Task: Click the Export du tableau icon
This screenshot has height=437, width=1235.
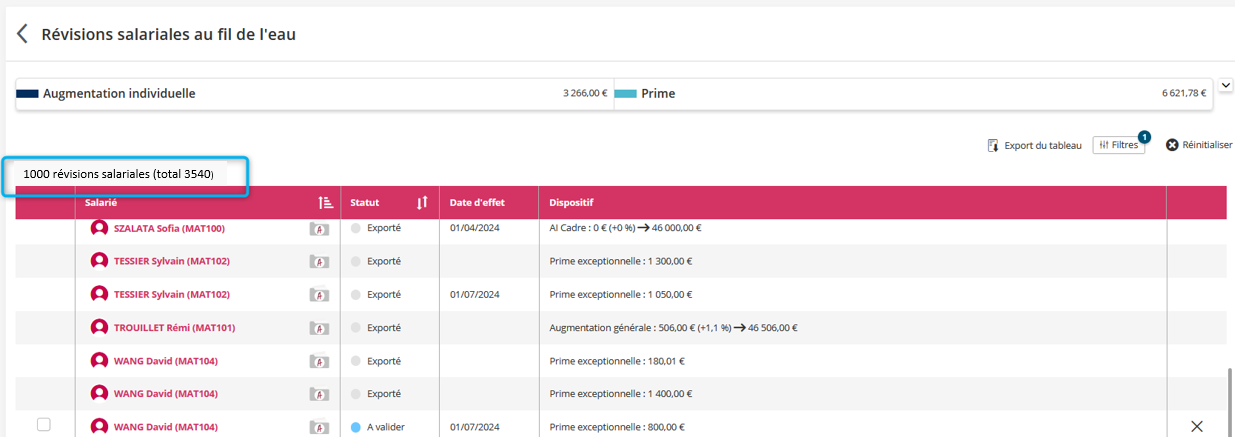Action: pyautogui.click(x=993, y=145)
